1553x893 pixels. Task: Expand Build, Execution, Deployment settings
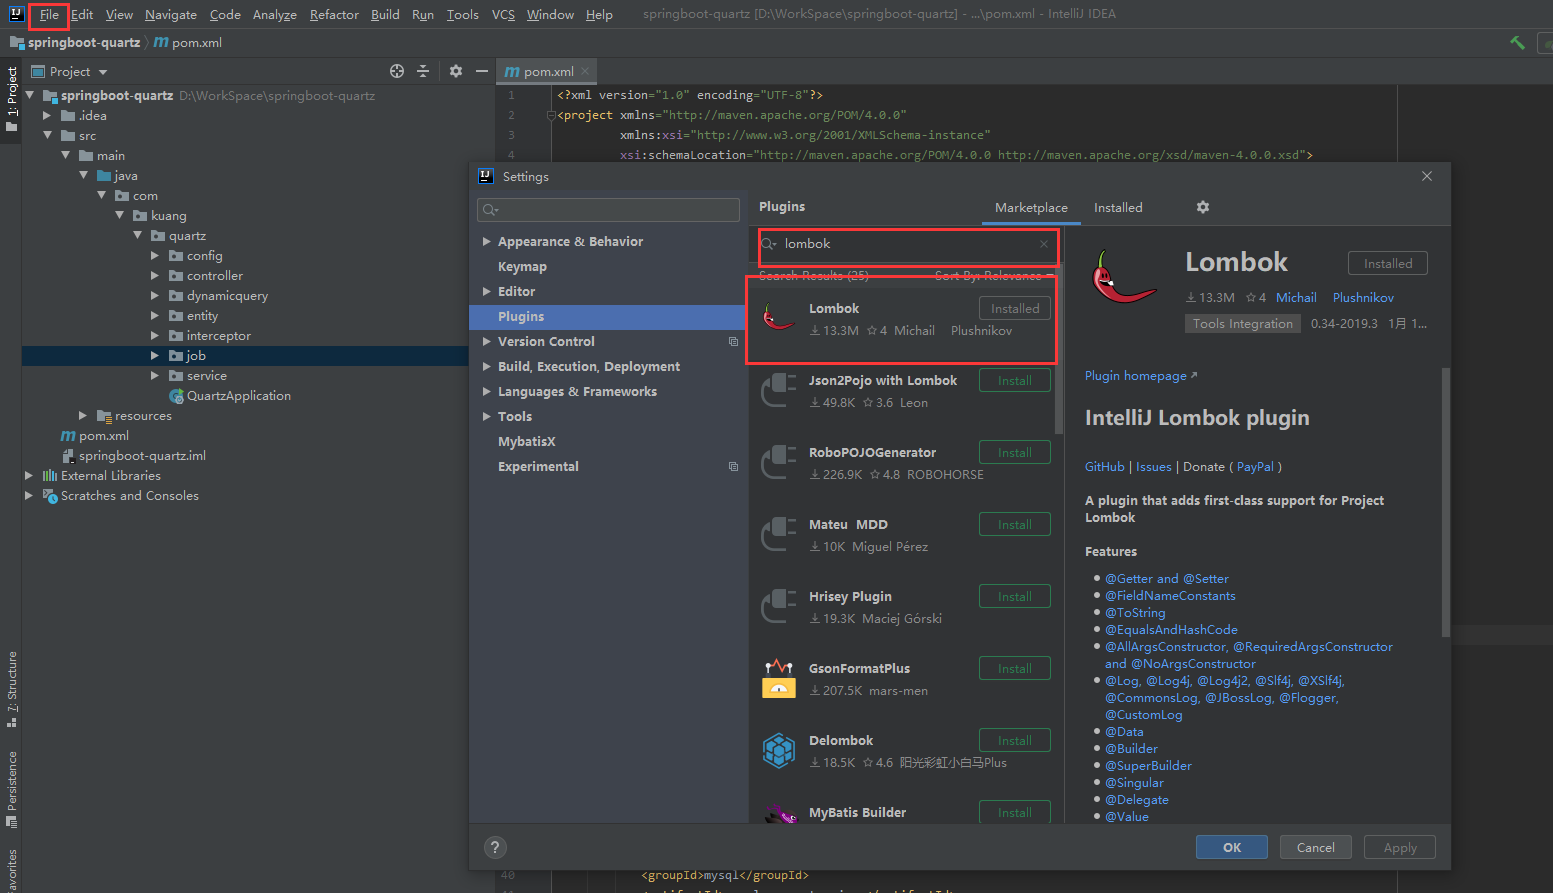486,367
